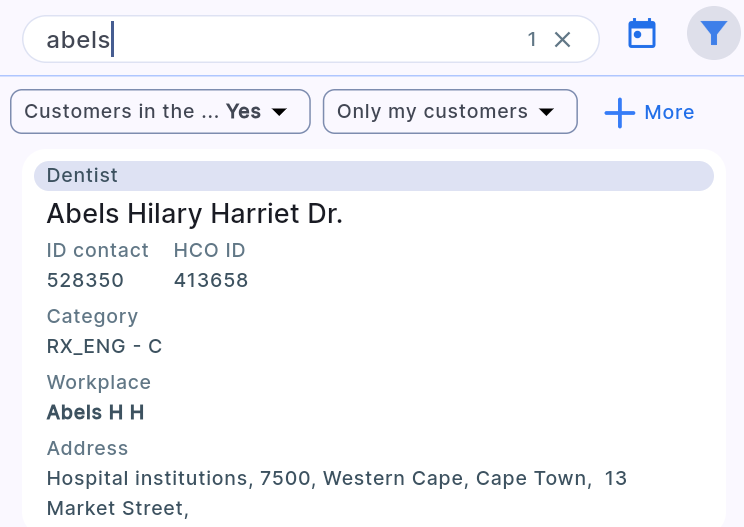Toggle the filter funnel button

[x=713, y=34]
